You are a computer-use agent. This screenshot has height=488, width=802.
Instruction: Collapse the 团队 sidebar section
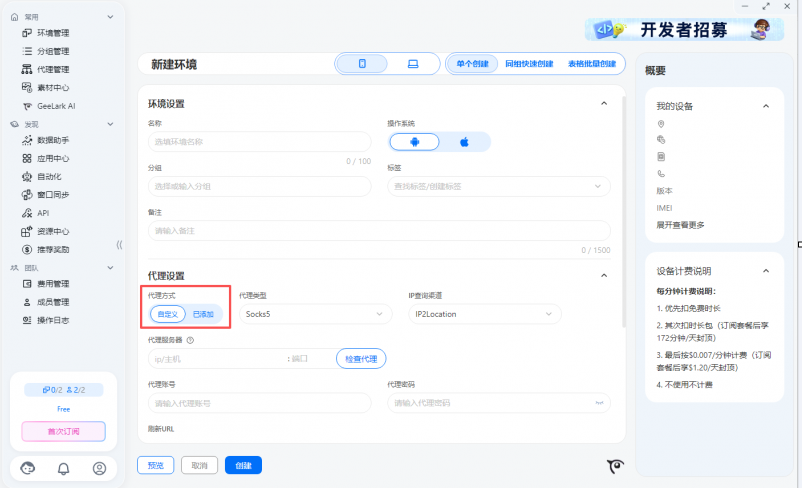(x=110, y=268)
